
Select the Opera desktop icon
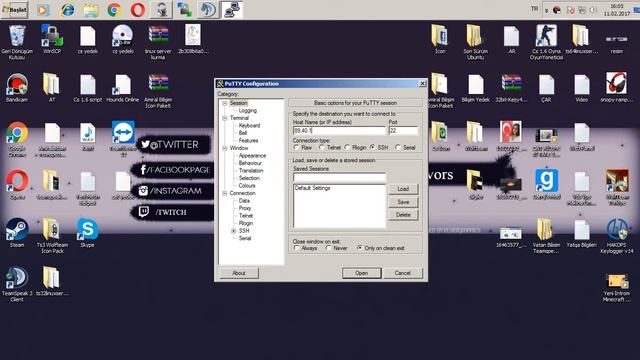pyautogui.click(x=17, y=184)
